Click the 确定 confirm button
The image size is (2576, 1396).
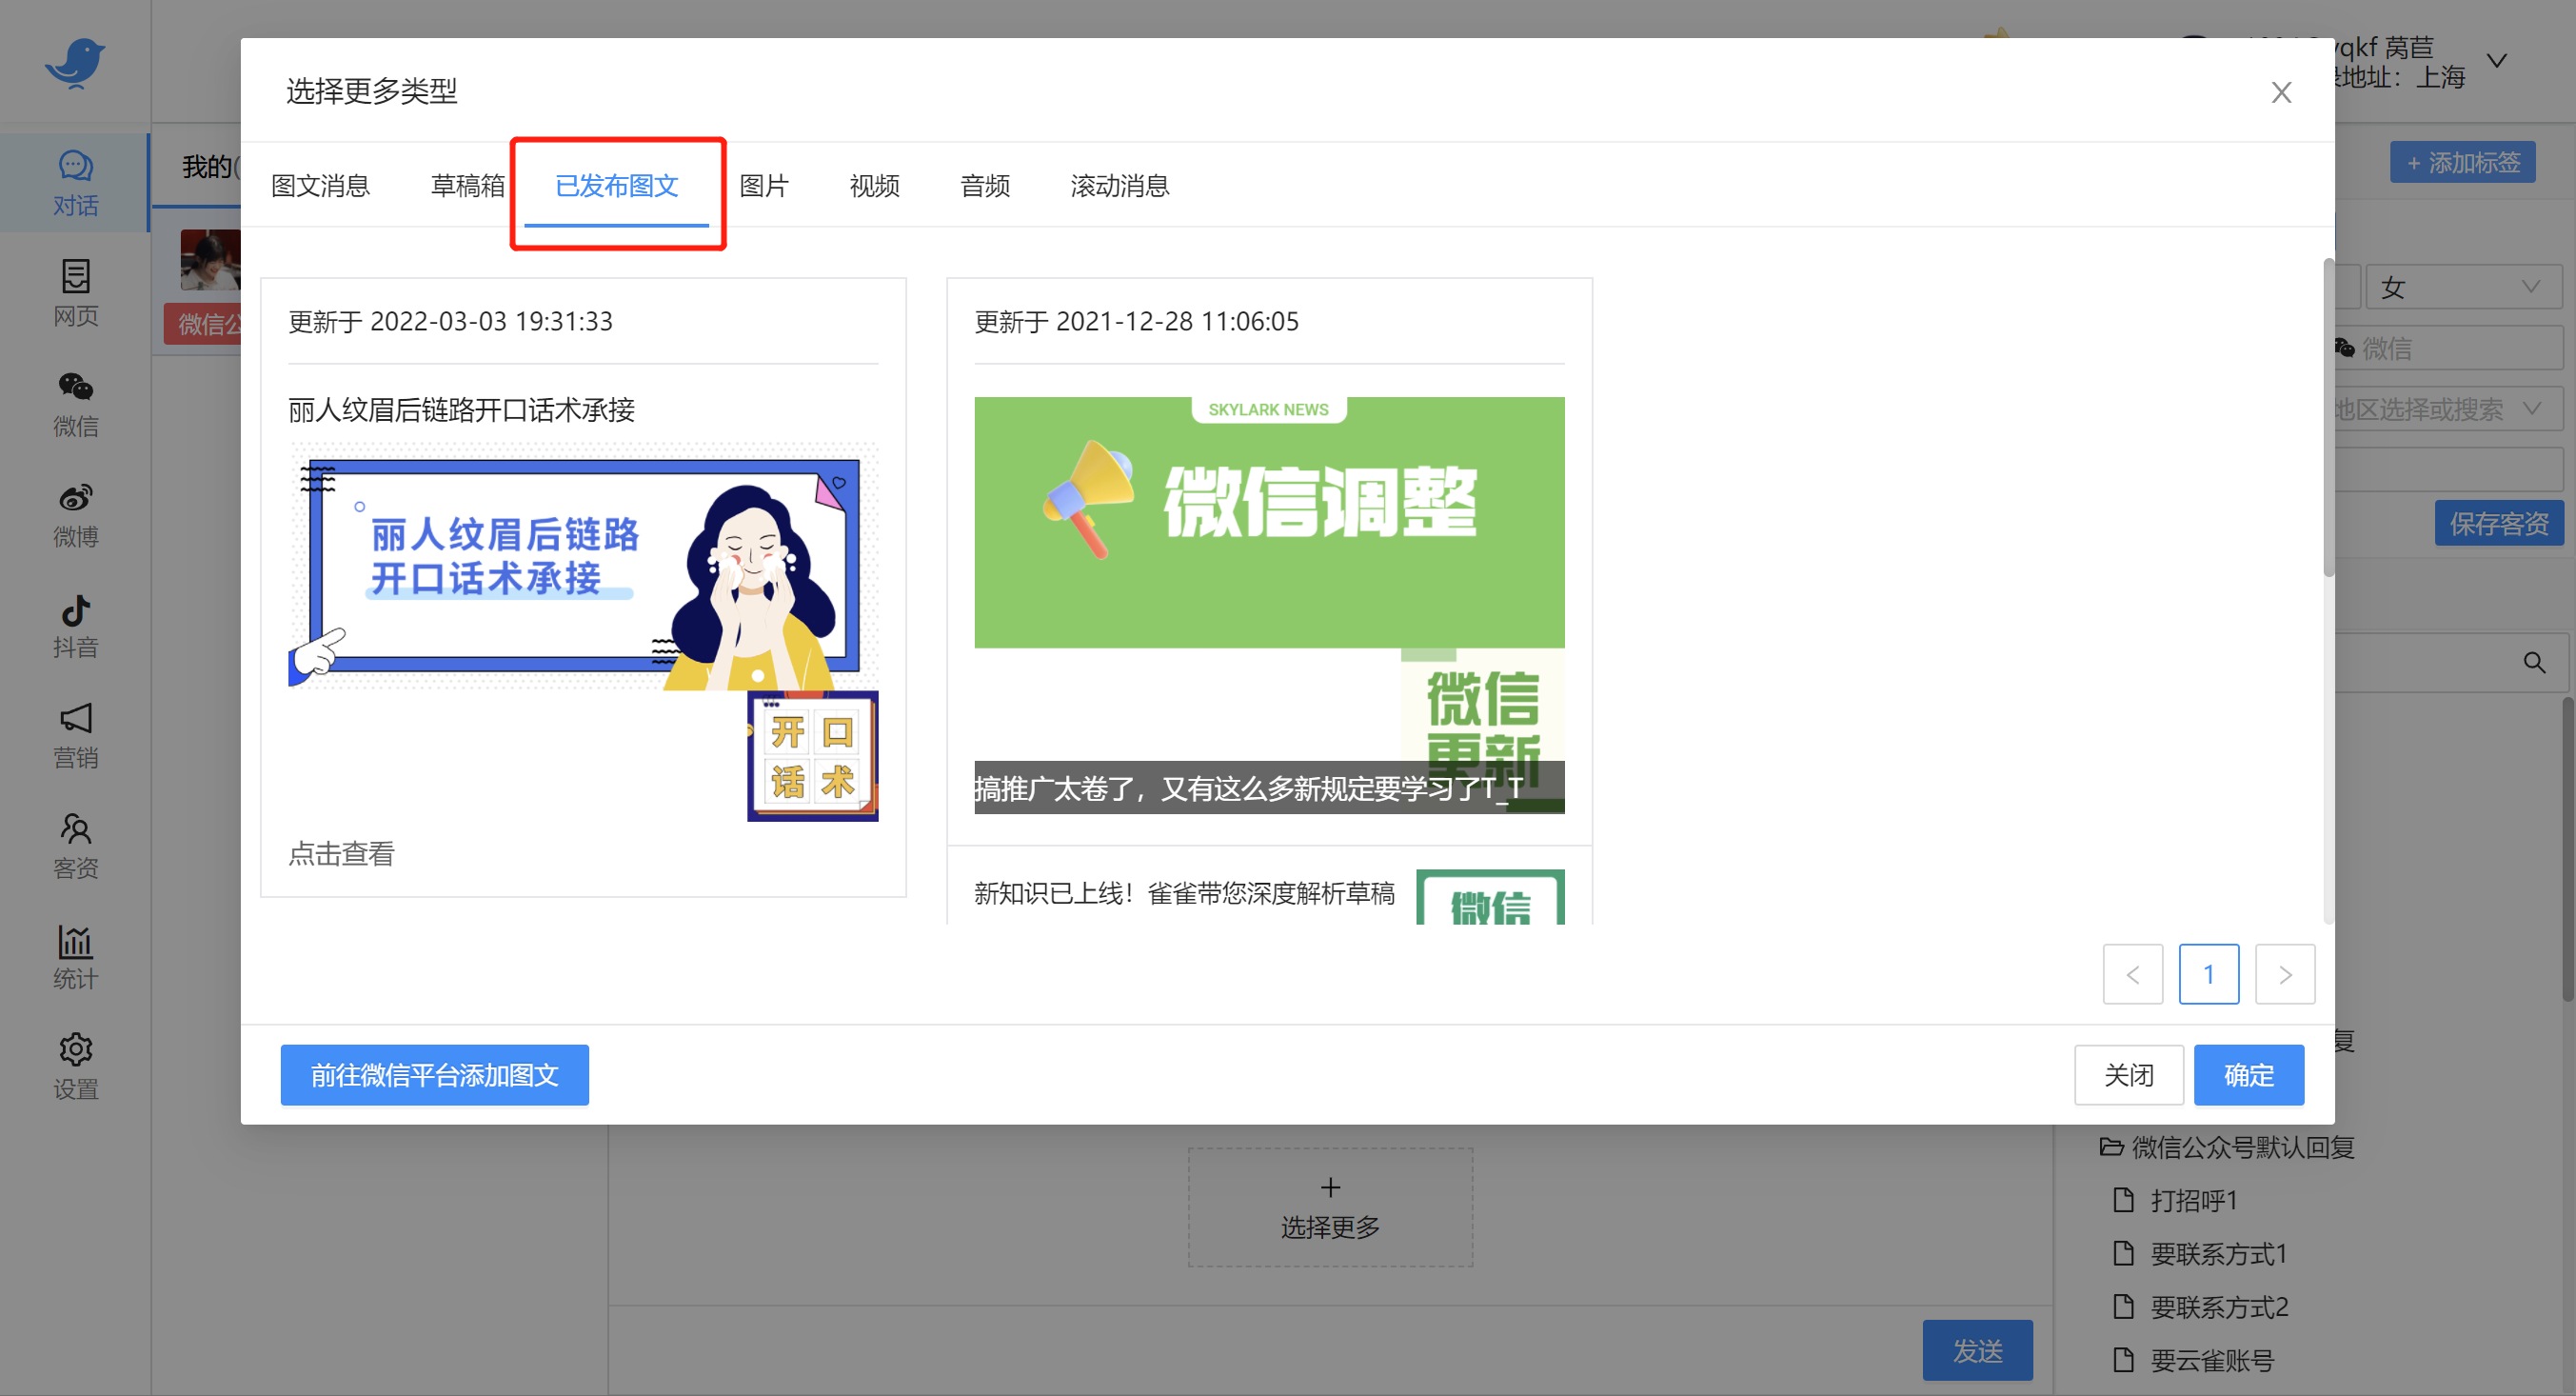coord(2248,1074)
